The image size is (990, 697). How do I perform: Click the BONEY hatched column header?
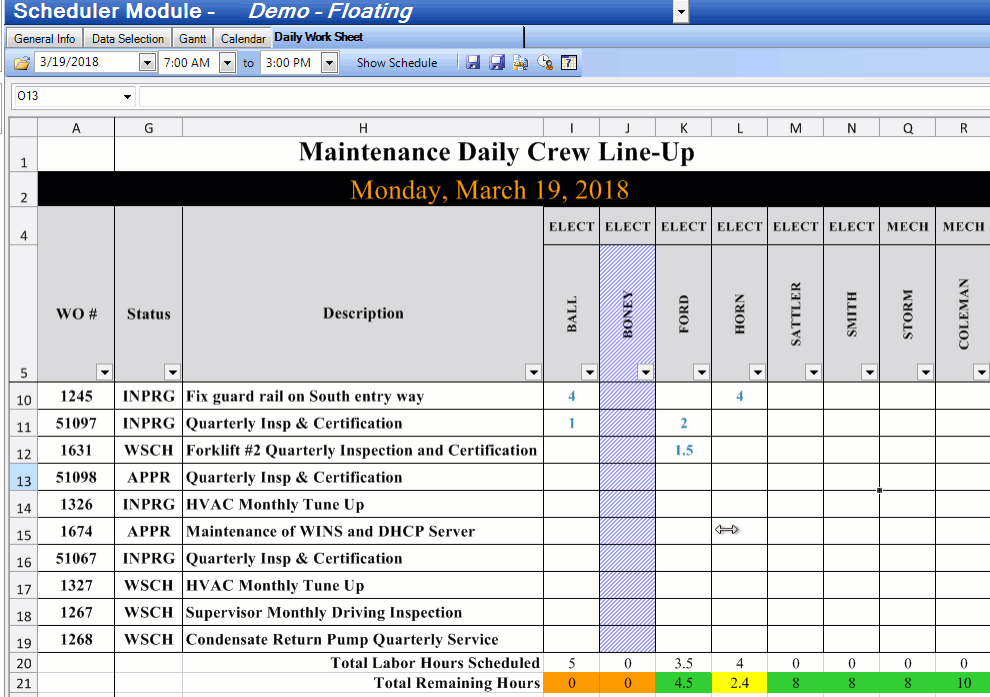tap(628, 314)
